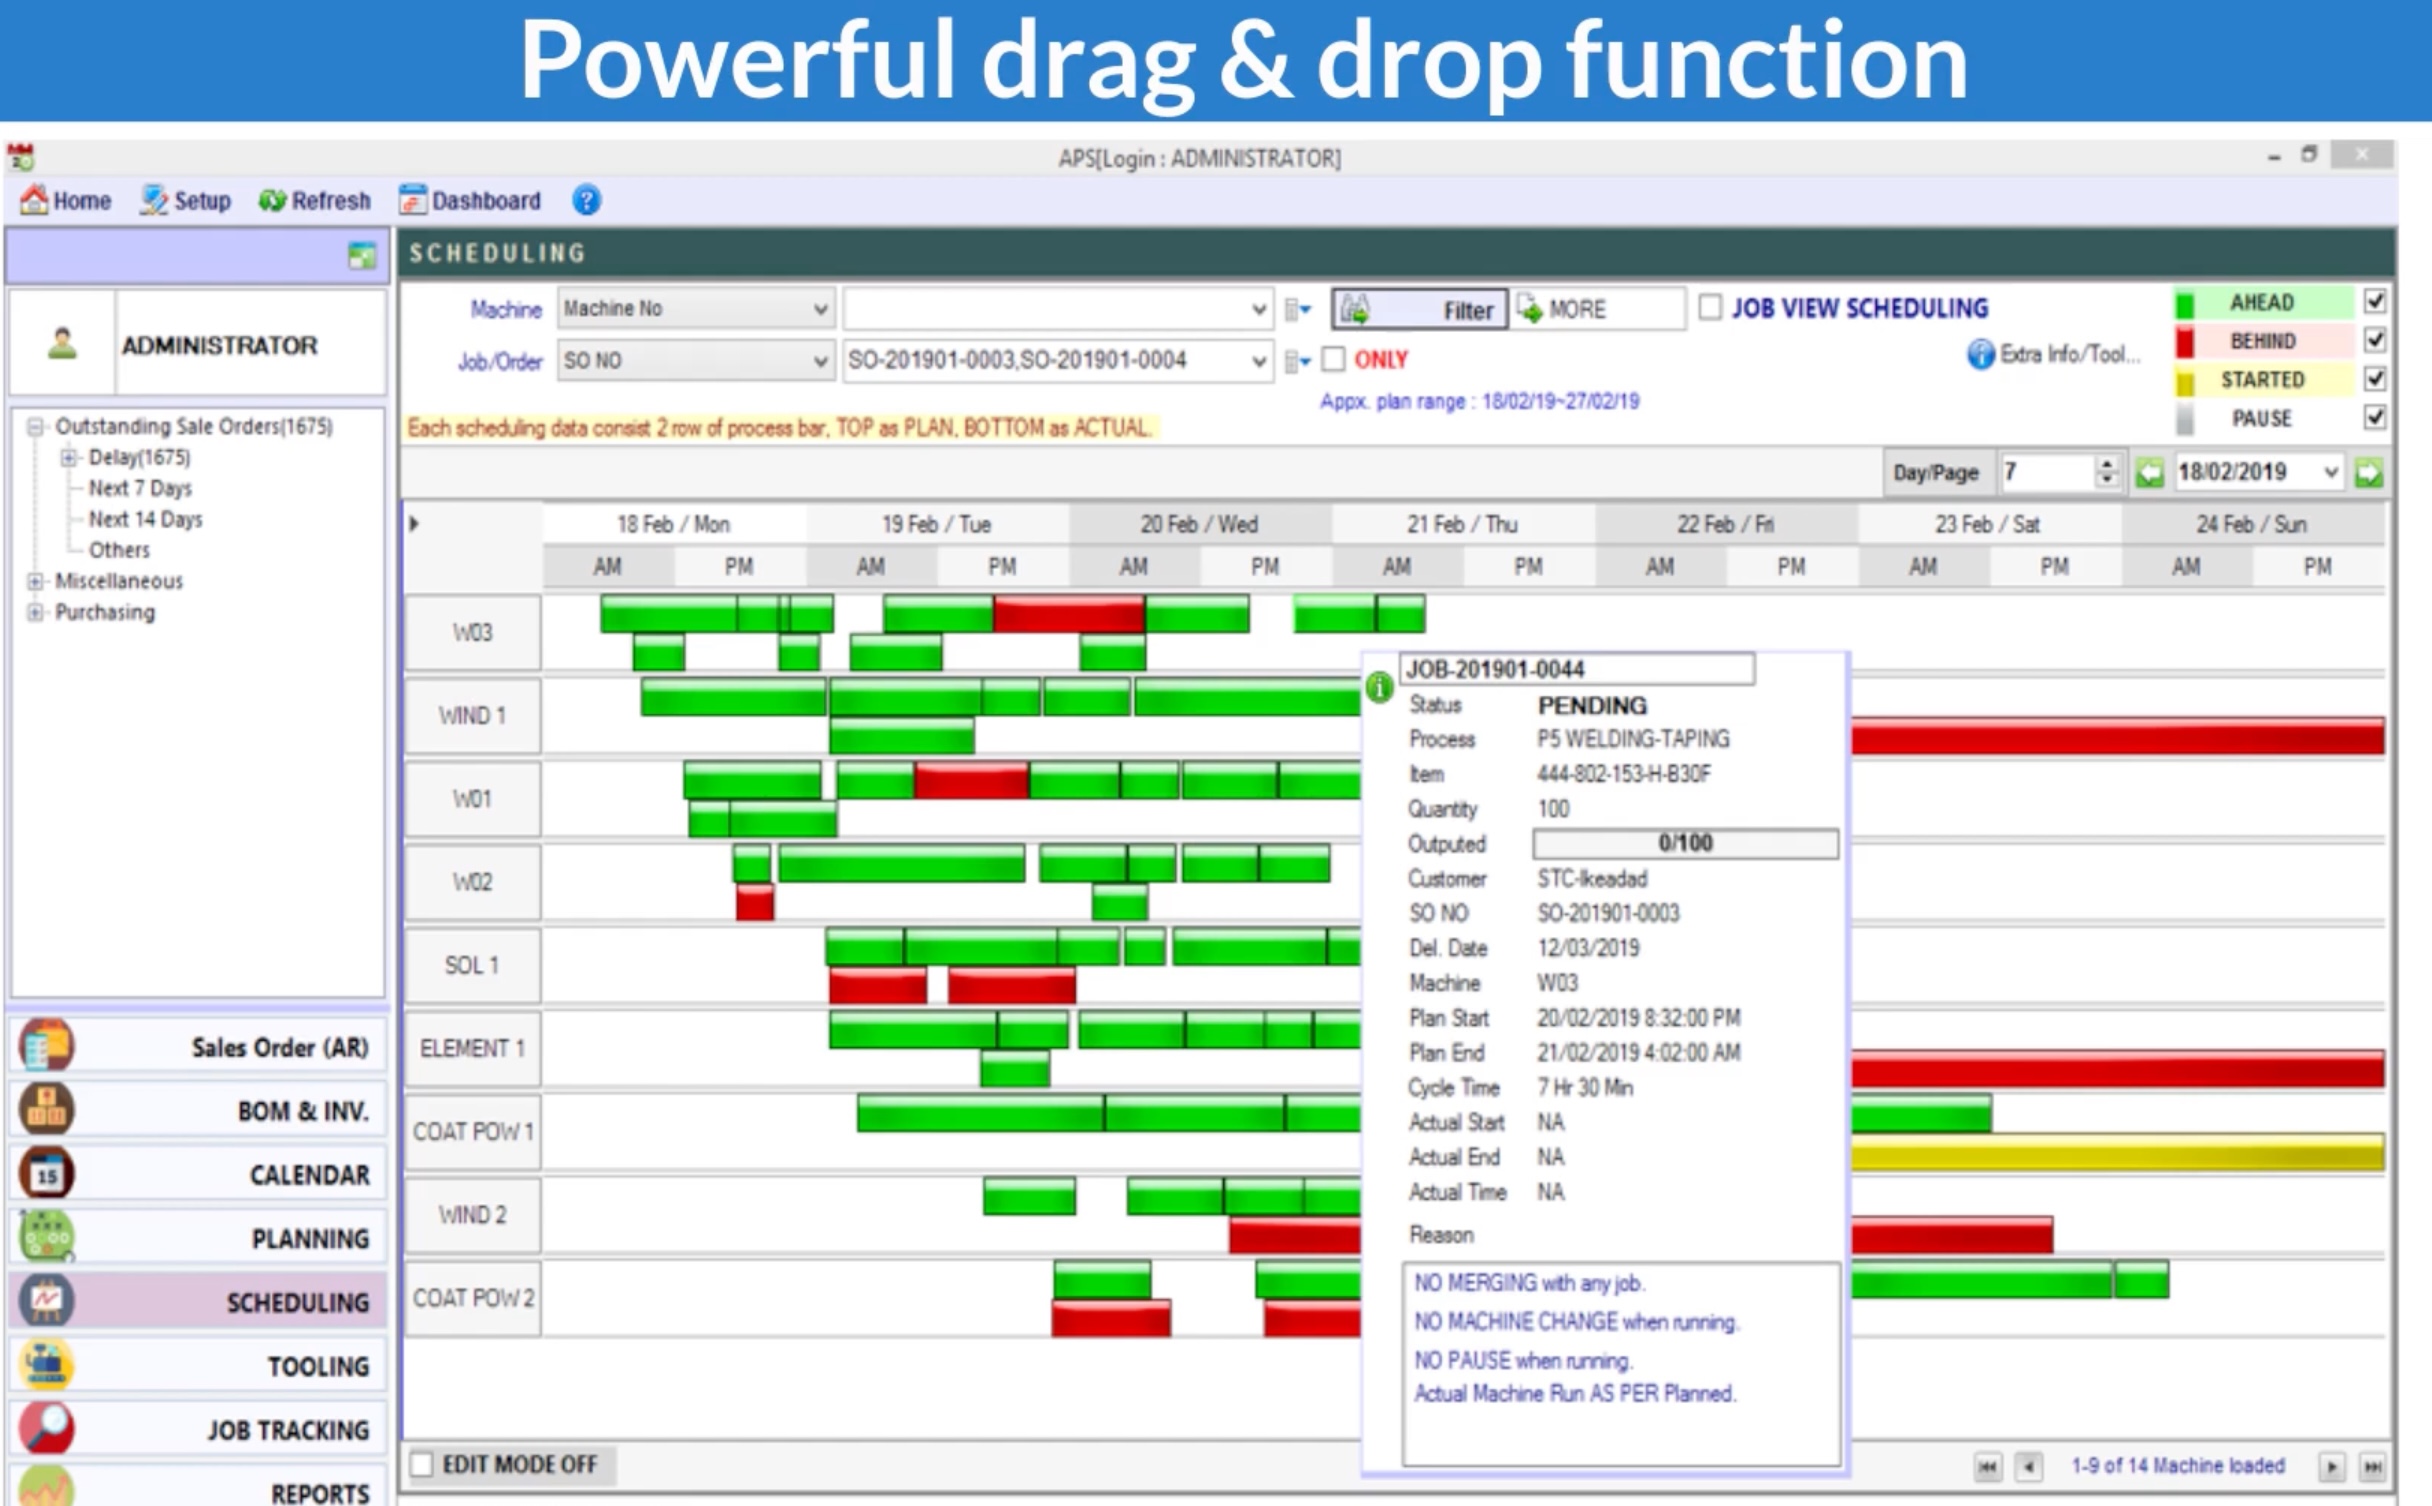Uncheck the BEHIND status checkbox
This screenshot has width=2432, height=1506.
(x=2375, y=340)
